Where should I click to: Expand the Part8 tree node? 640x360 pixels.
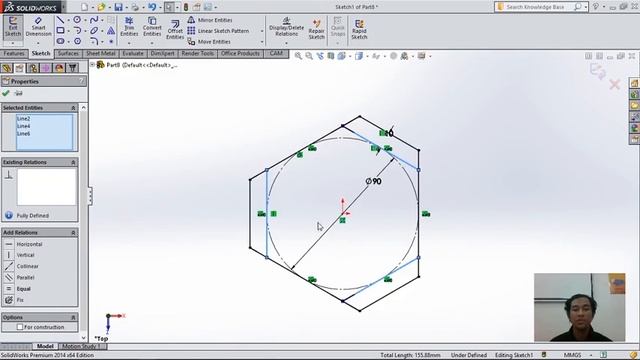click(92, 64)
